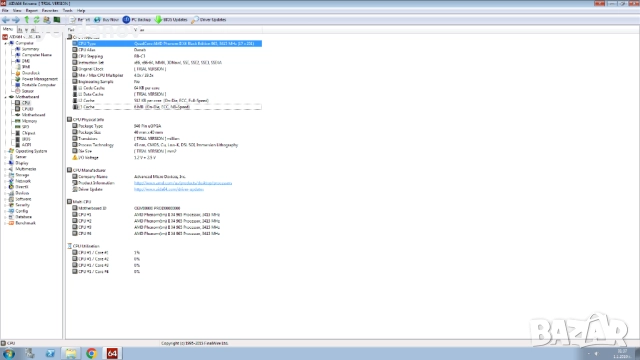Select the Package Type row

tap(167, 126)
